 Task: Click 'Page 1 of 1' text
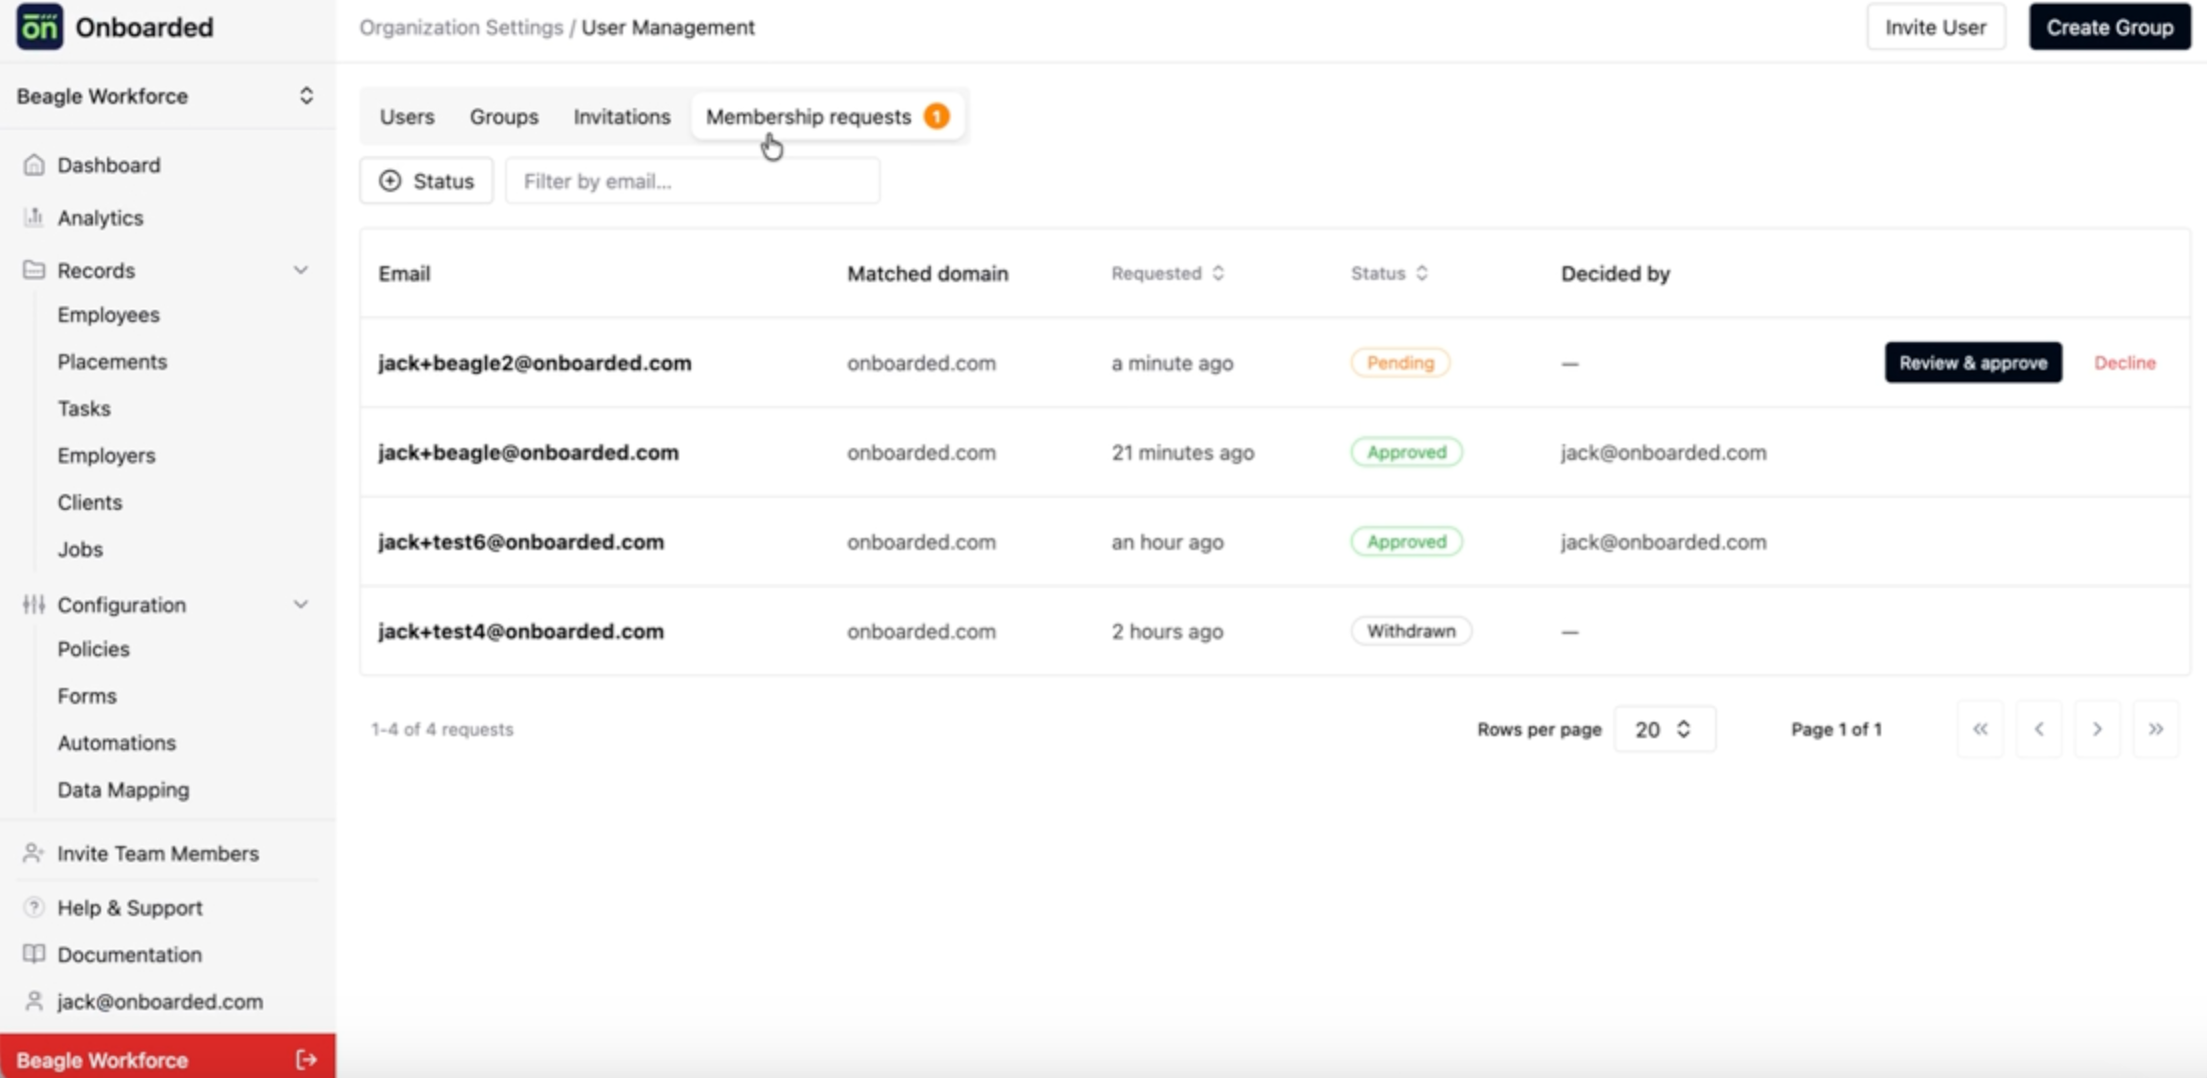coord(1836,729)
